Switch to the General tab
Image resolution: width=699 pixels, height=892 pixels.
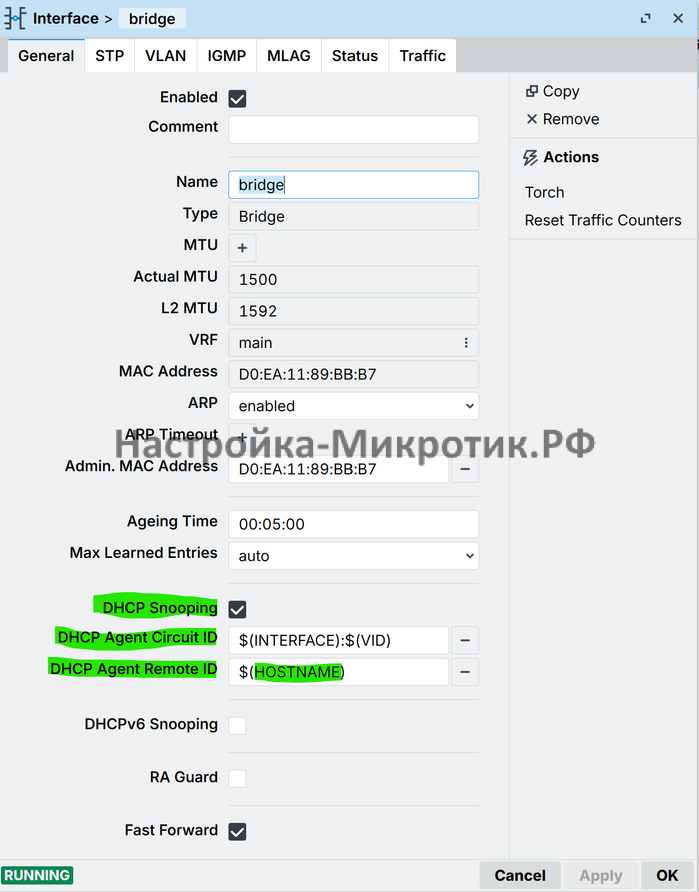tap(46, 56)
